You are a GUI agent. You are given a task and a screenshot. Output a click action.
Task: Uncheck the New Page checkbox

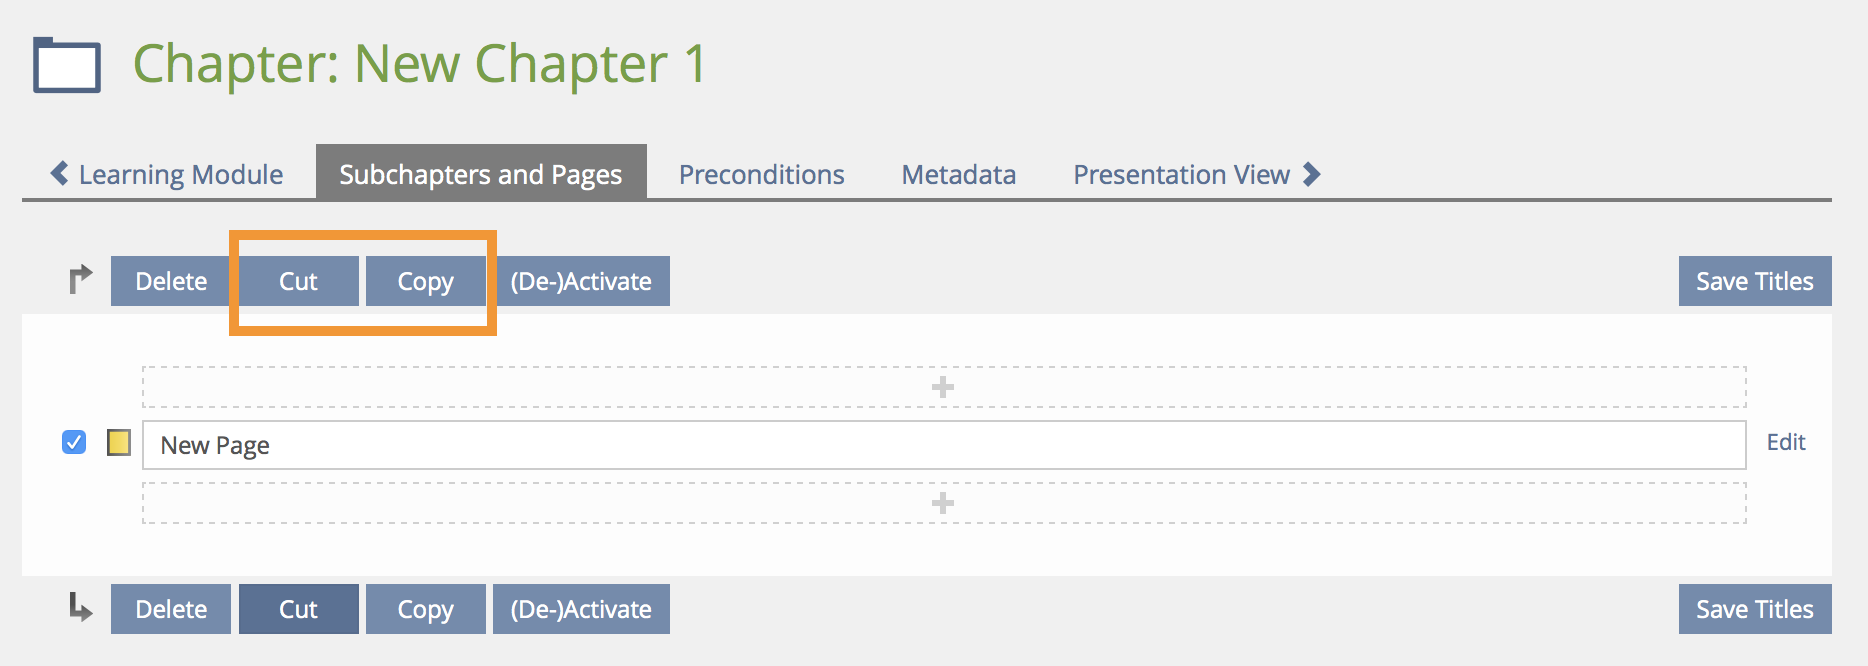click(74, 442)
